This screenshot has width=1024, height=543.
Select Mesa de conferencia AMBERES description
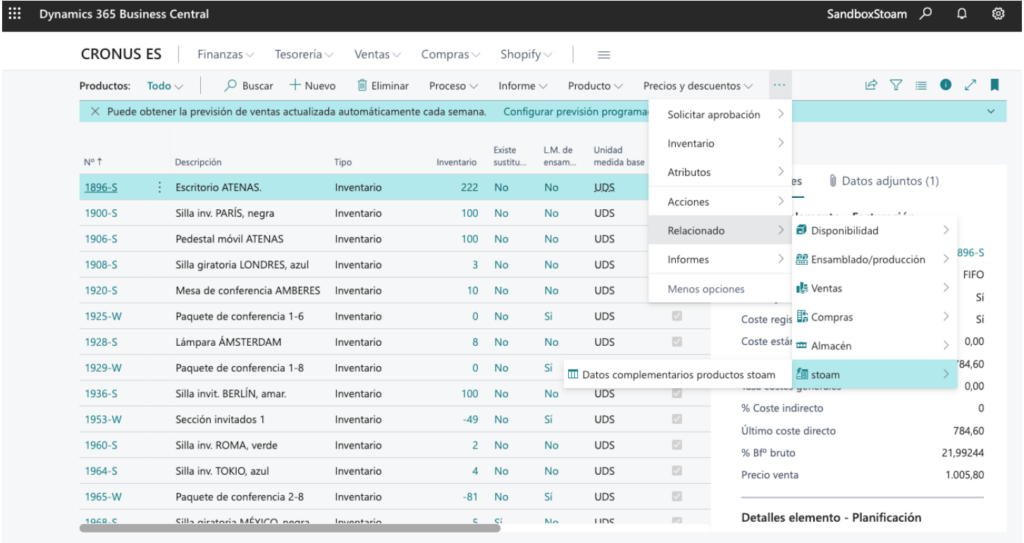[248, 291]
